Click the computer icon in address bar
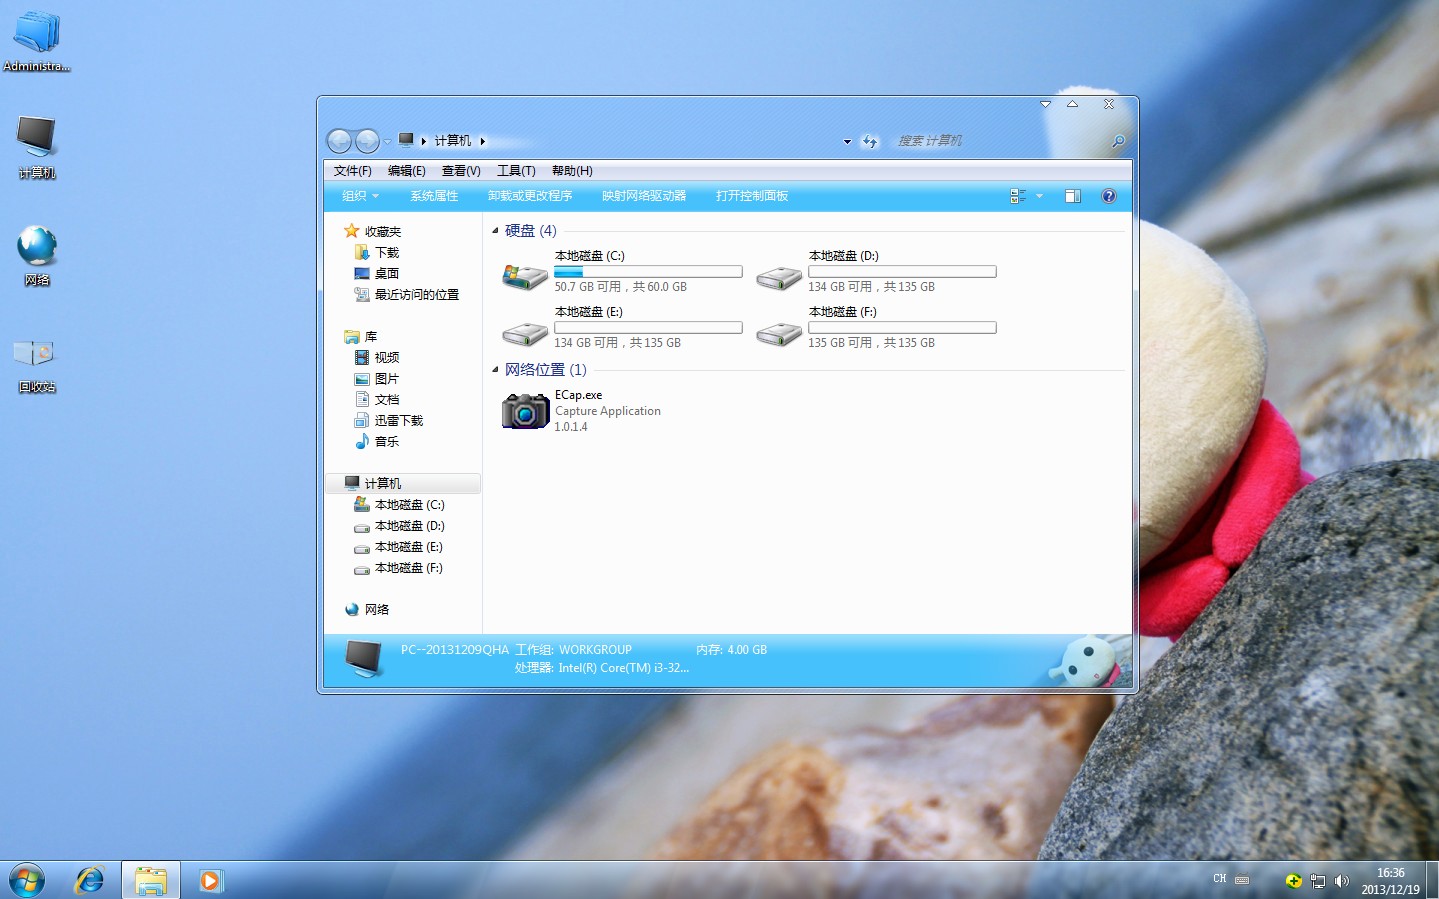The width and height of the screenshot is (1439, 899). [406, 140]
